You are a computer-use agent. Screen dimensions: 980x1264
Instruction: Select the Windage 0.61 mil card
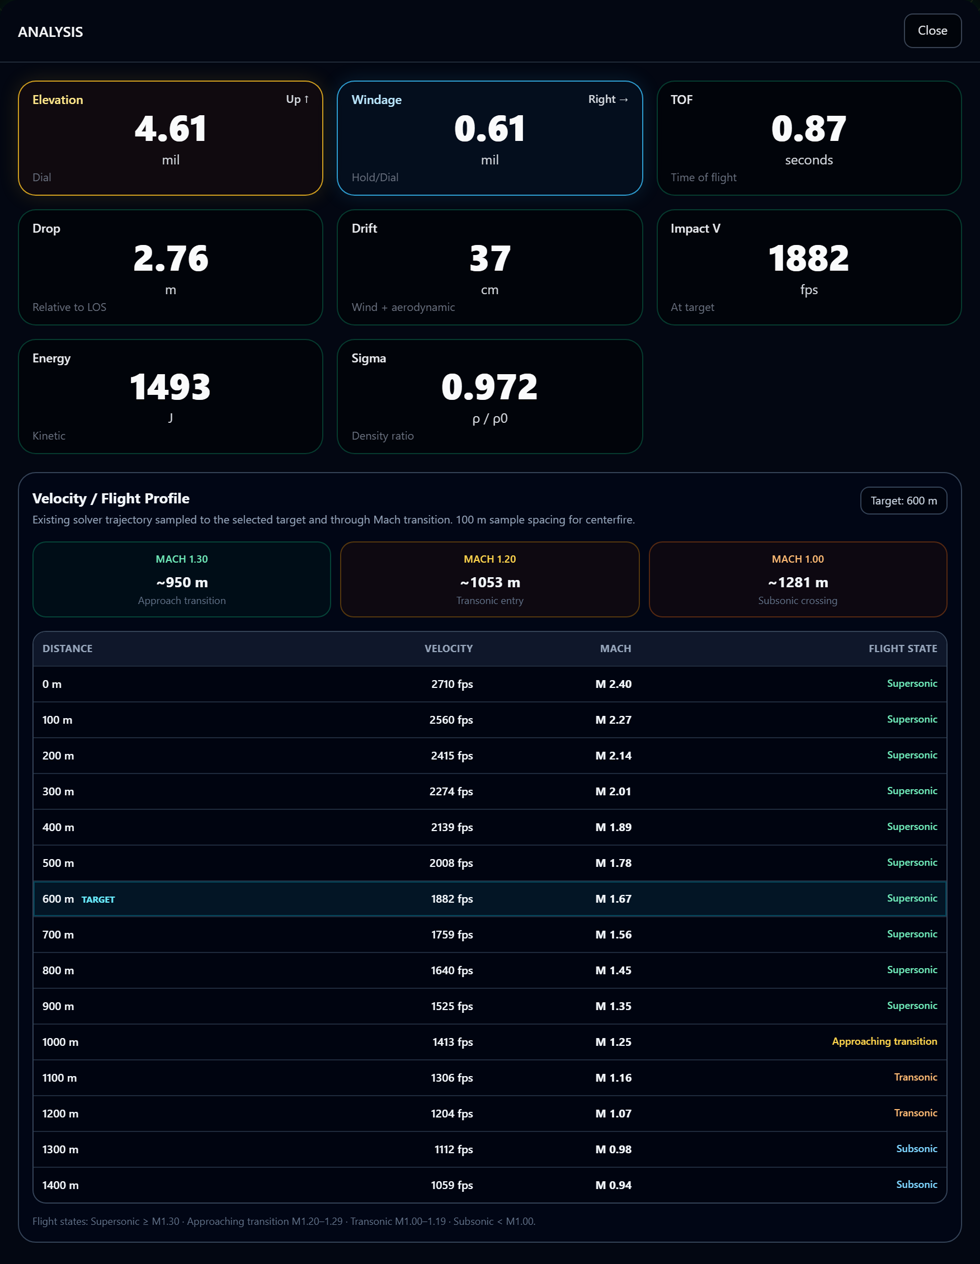(490, 138)
